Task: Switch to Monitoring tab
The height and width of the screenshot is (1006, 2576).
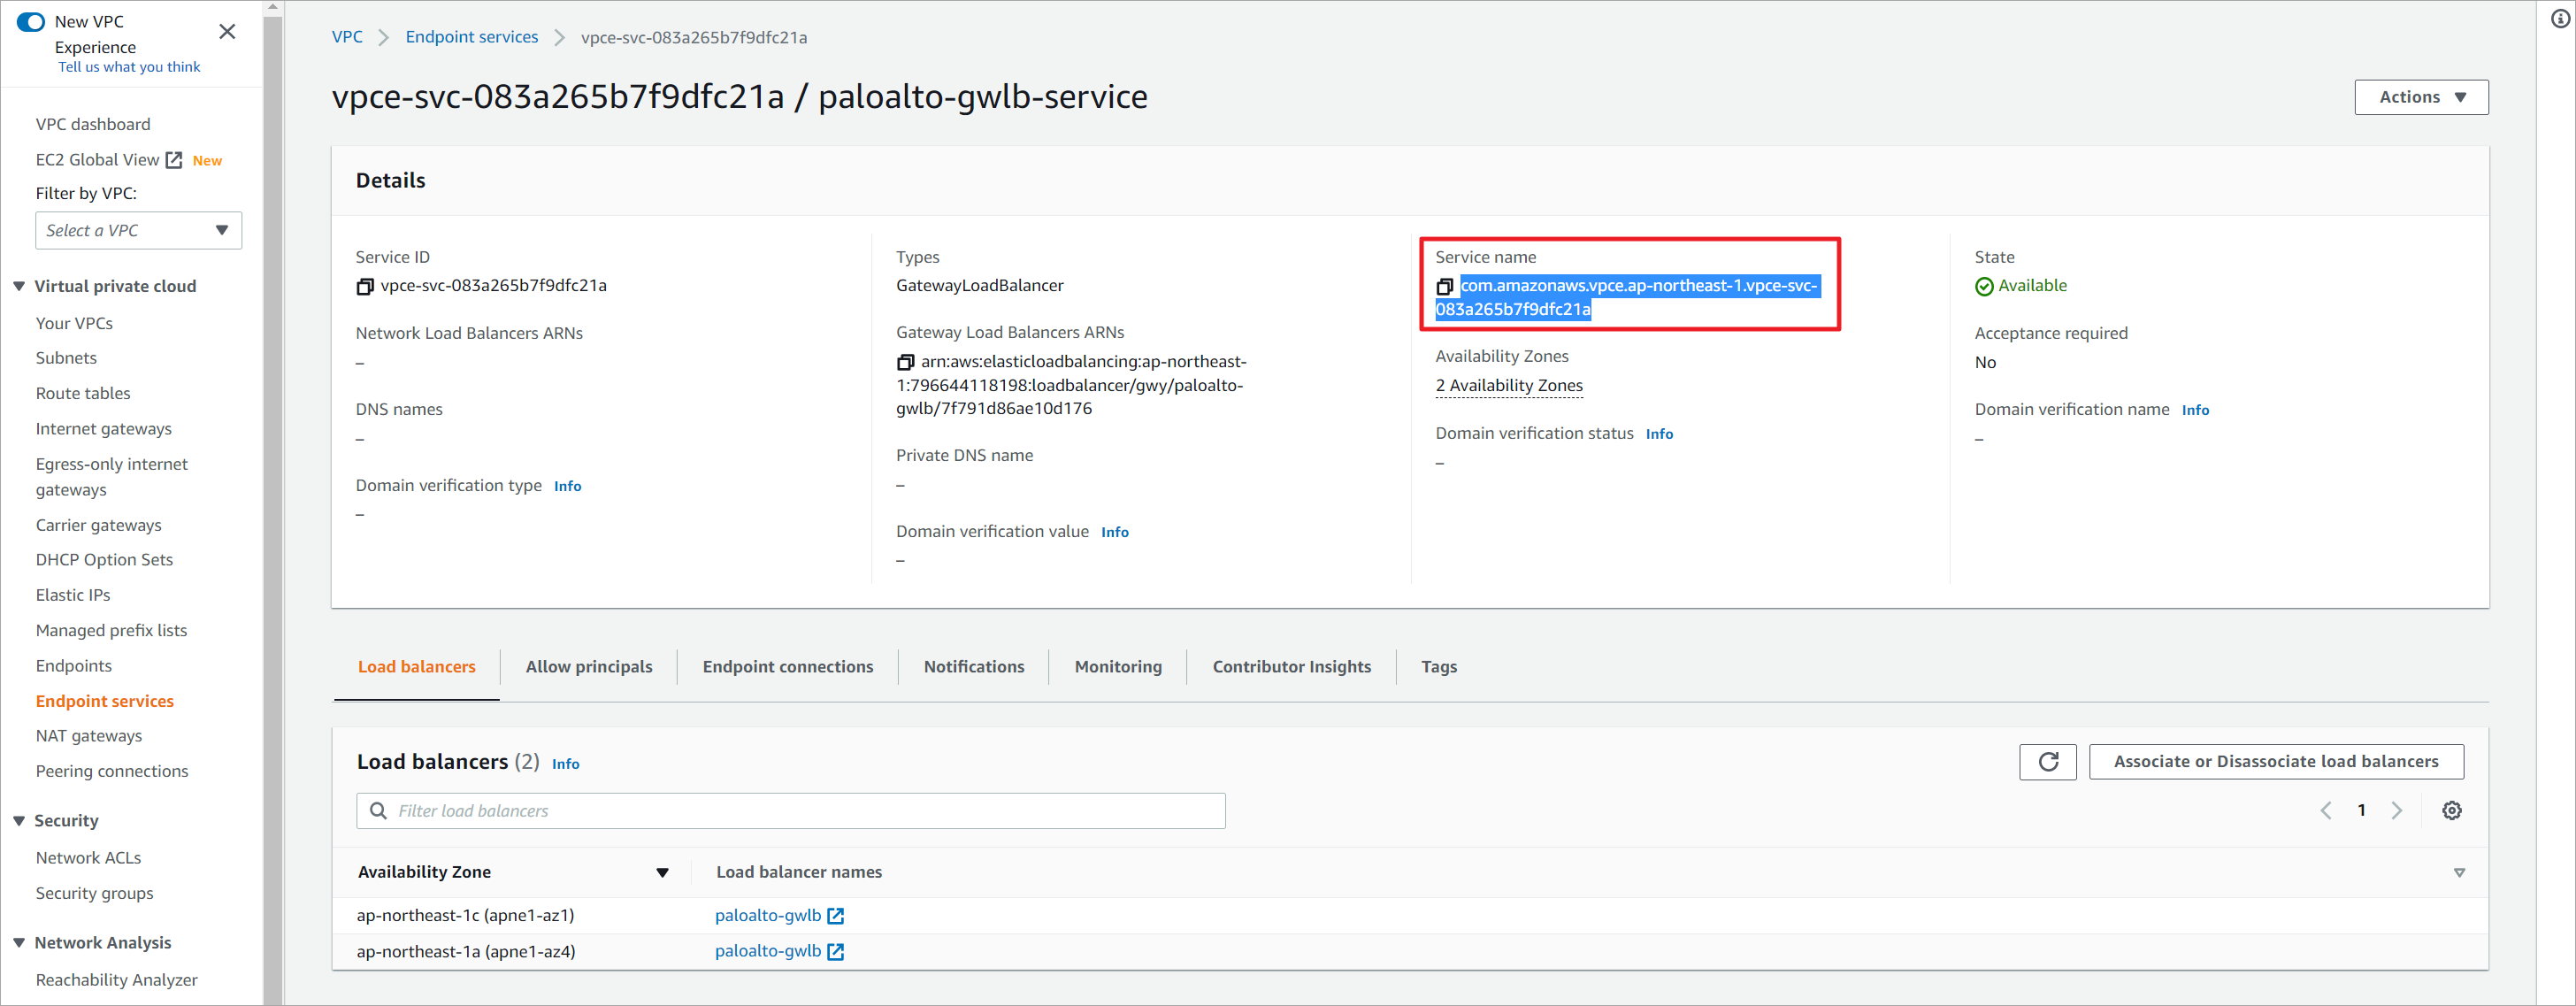Action: coord(1118,667)
